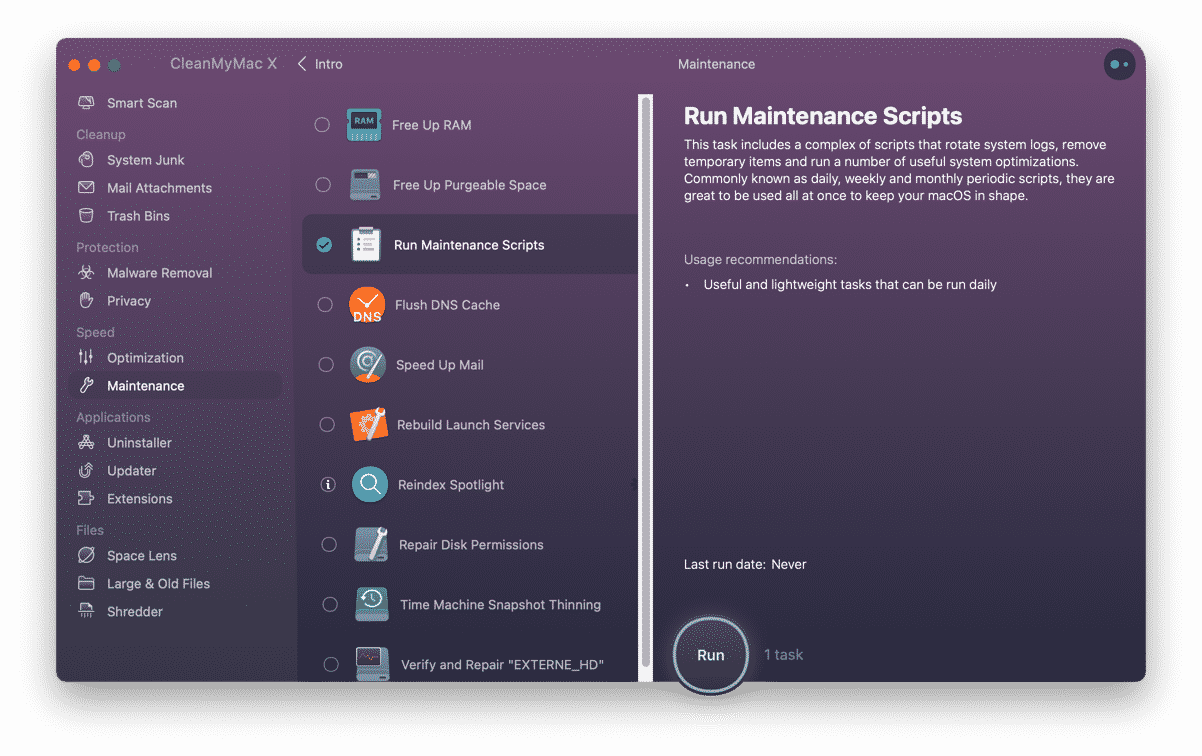The width and height of the screenshot is (1202, 756).
Task: Click the Free Up Purgeable Space drive icon
Action: [x=365, y=185]
